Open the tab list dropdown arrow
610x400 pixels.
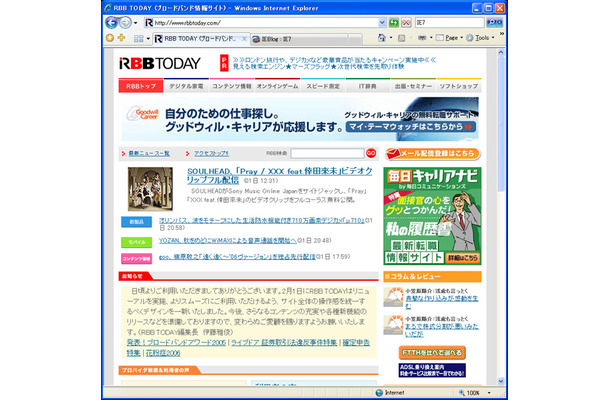148,39
